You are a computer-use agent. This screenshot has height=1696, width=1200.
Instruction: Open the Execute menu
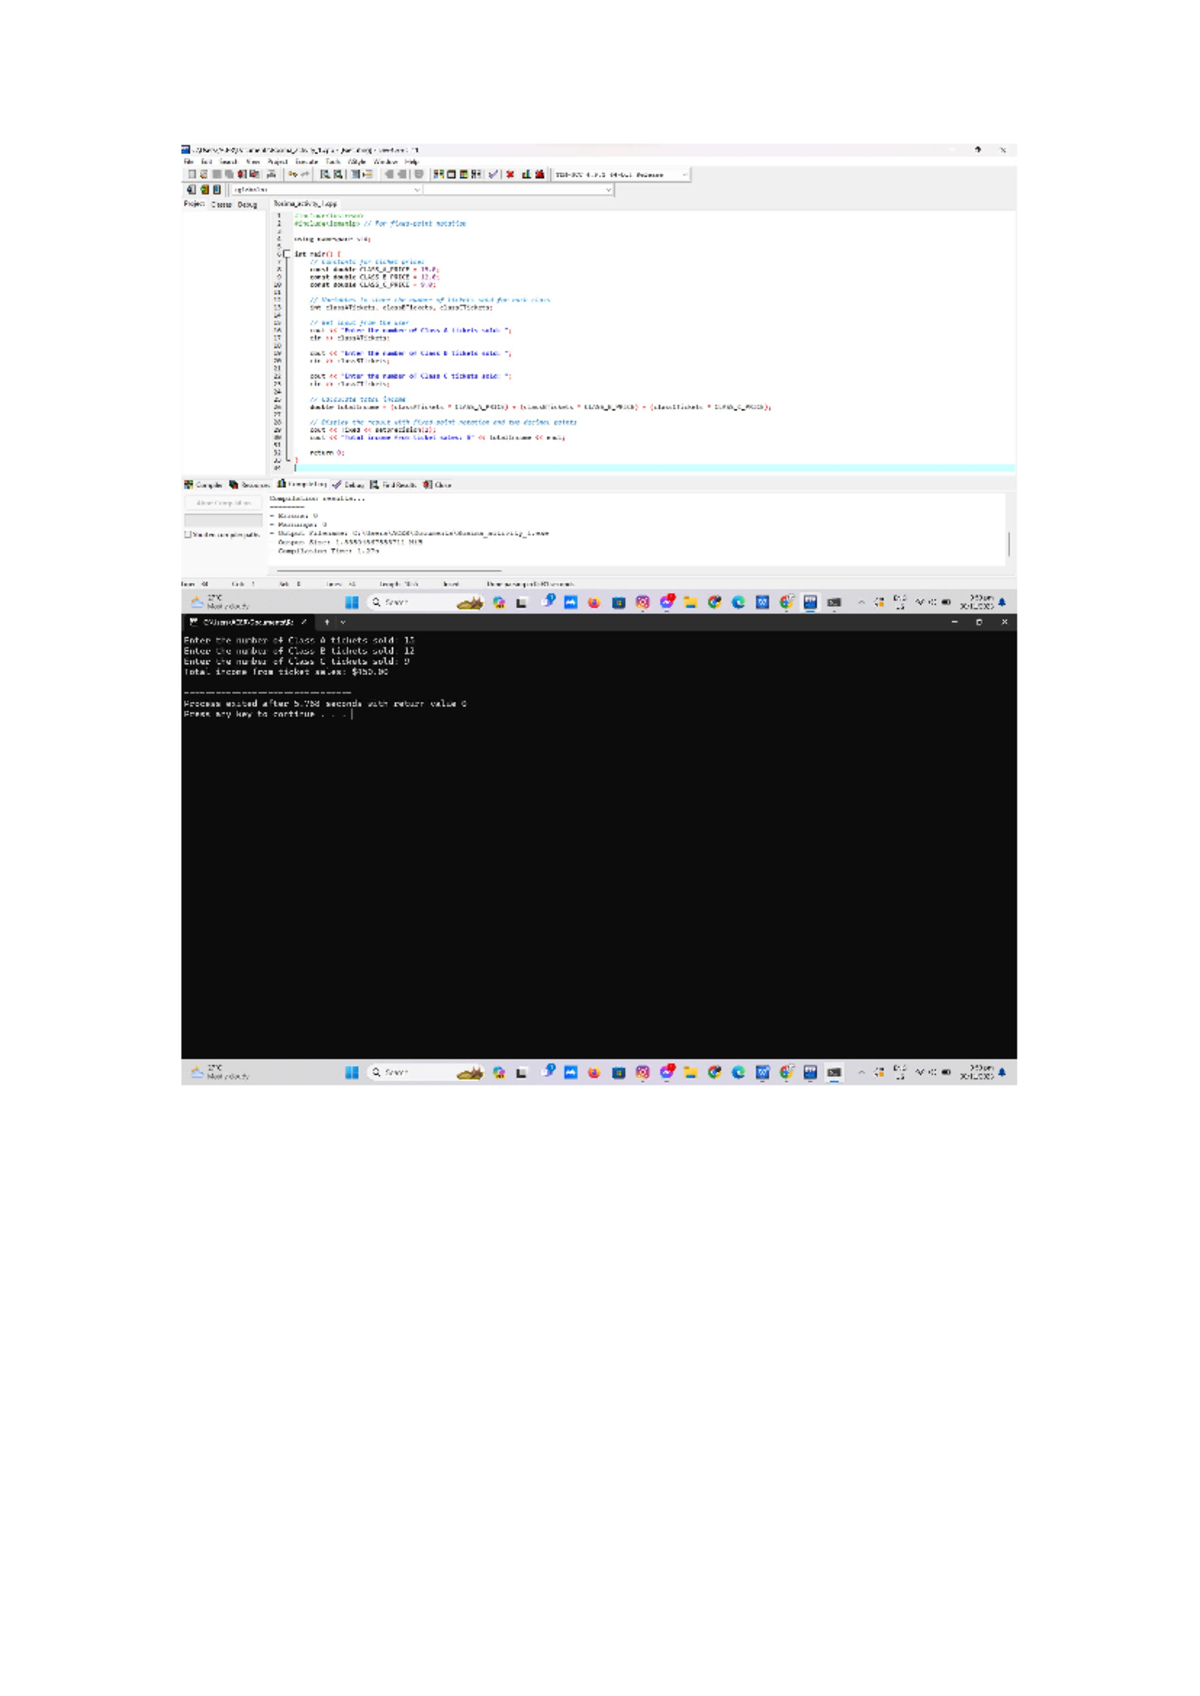coord(306,161)
